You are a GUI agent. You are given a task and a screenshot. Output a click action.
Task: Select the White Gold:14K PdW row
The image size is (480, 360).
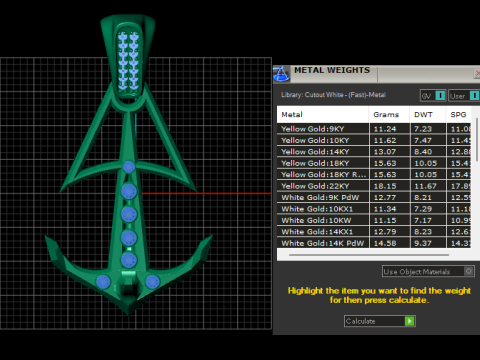(374, 243)
